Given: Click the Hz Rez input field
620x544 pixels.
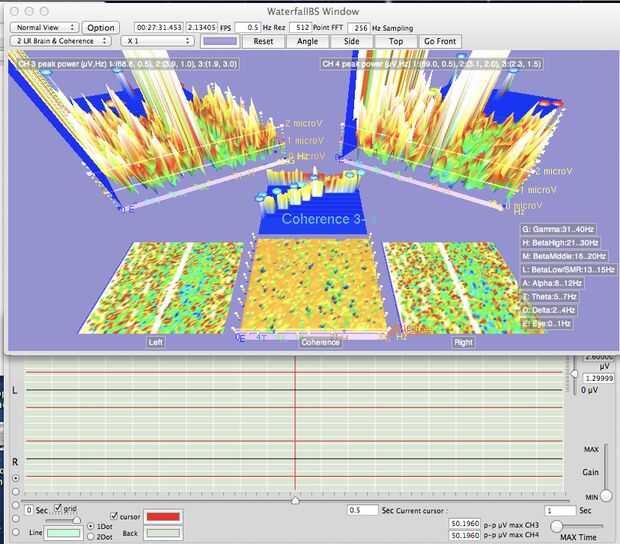Looking at the screenshot, I should [248, 27].
